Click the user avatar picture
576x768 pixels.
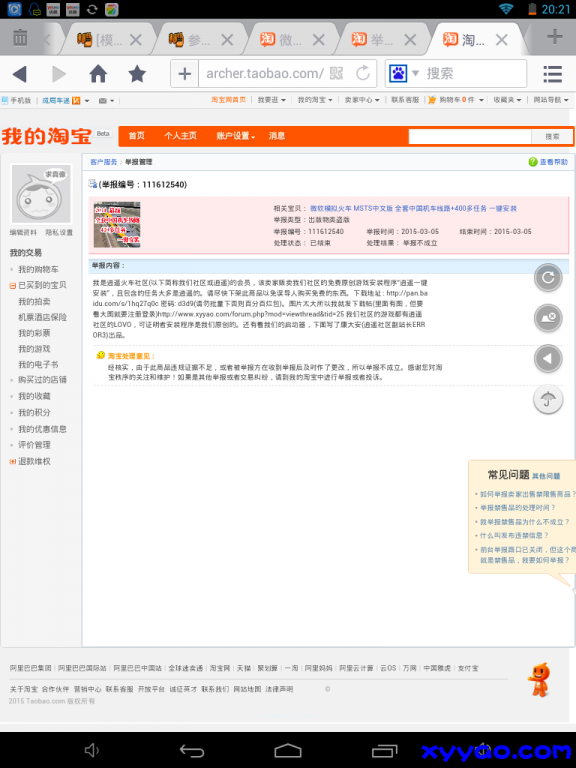[x=41, y=194]
